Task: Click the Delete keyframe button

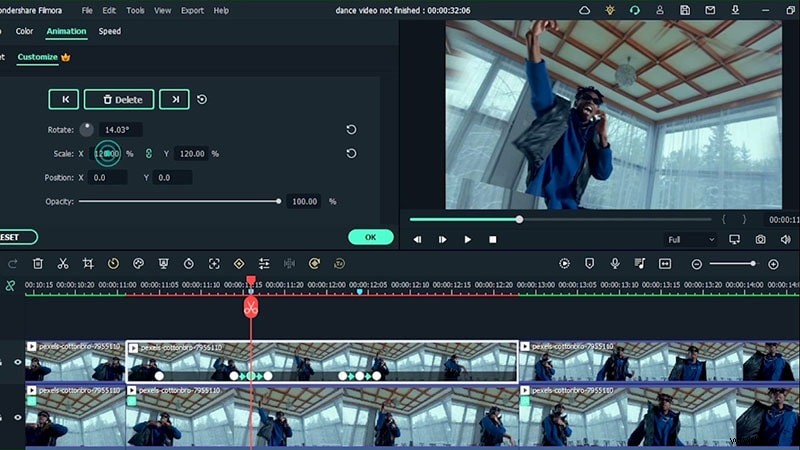Action: (119, 99)
